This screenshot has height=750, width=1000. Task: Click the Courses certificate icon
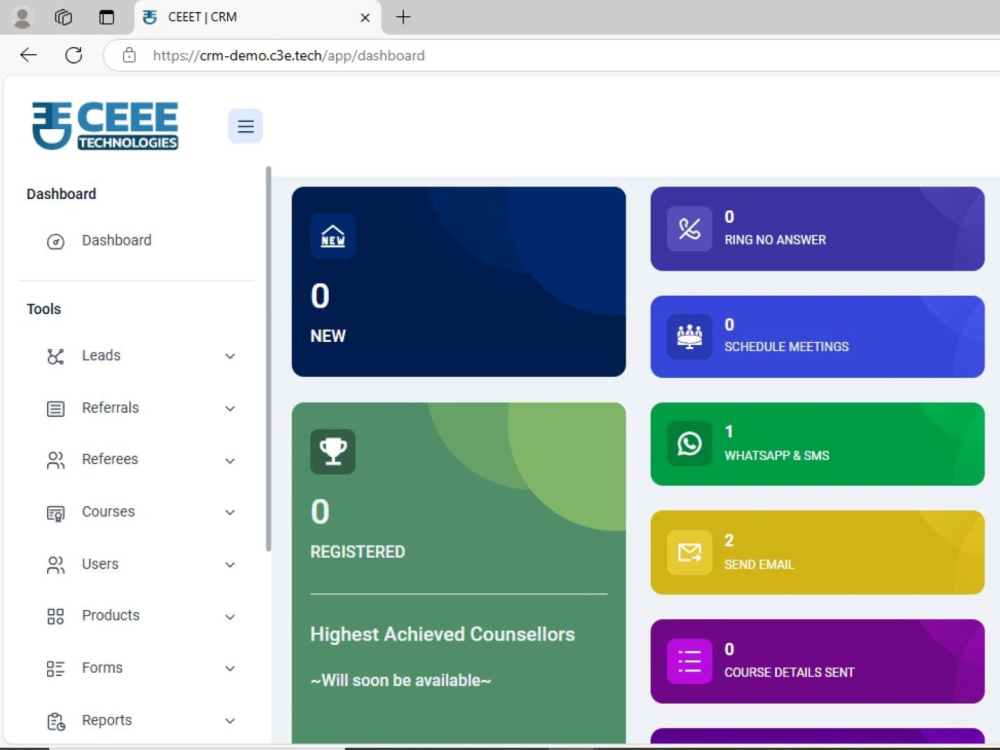tap(55, 513)
